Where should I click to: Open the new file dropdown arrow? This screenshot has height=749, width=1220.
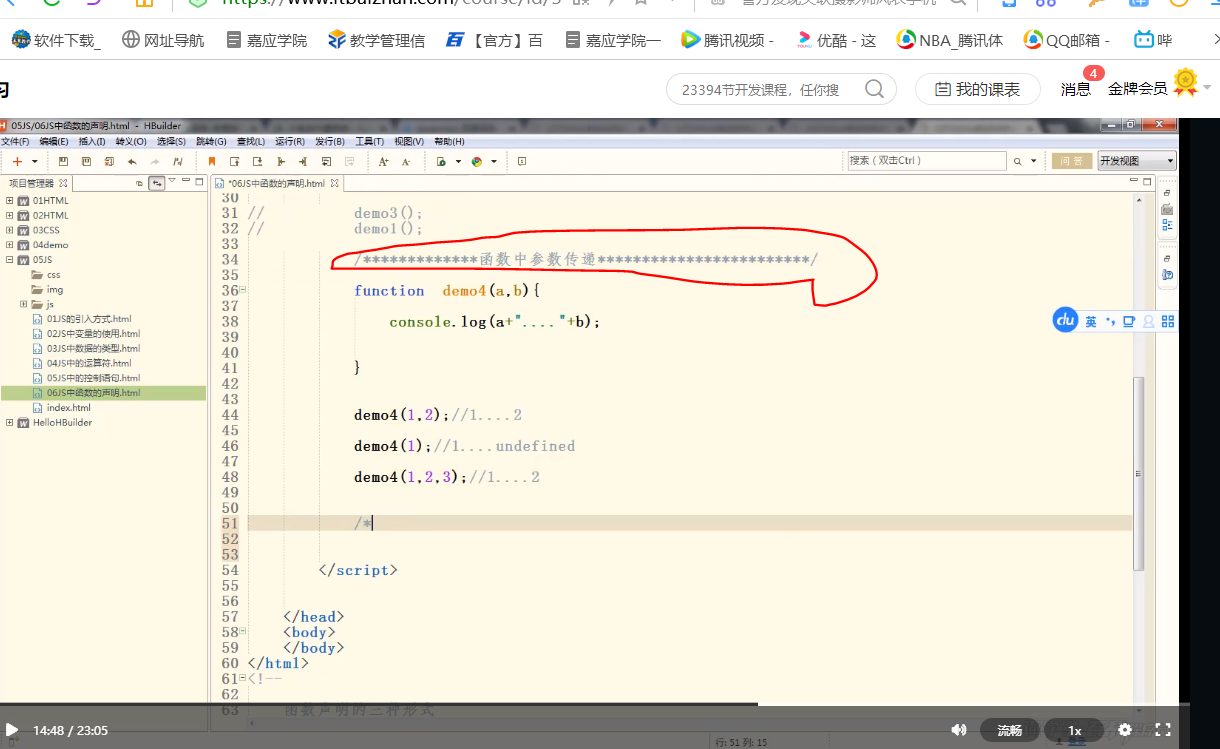tap(34, 161)
